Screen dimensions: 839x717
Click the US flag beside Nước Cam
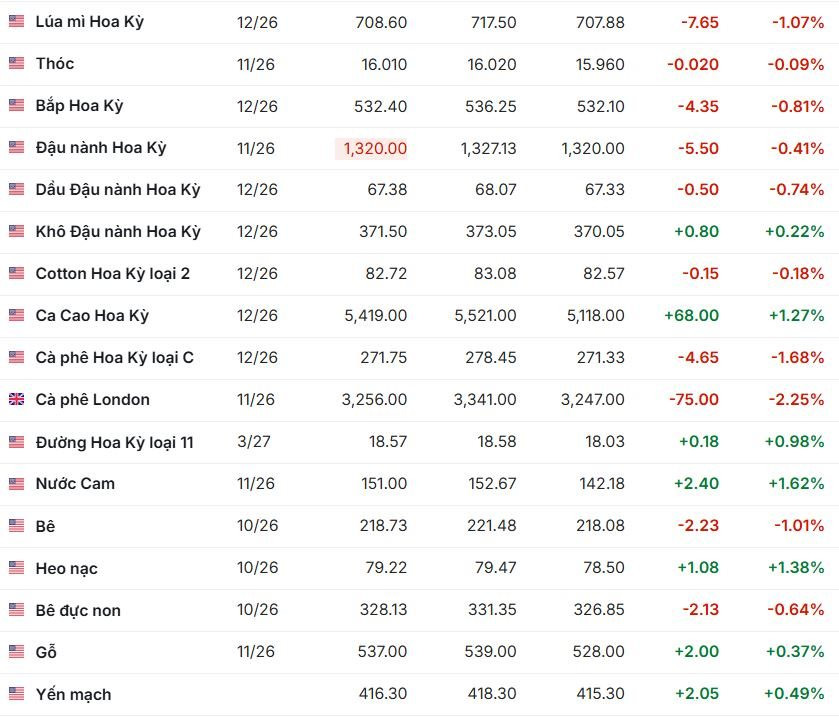tap(17, 484)
